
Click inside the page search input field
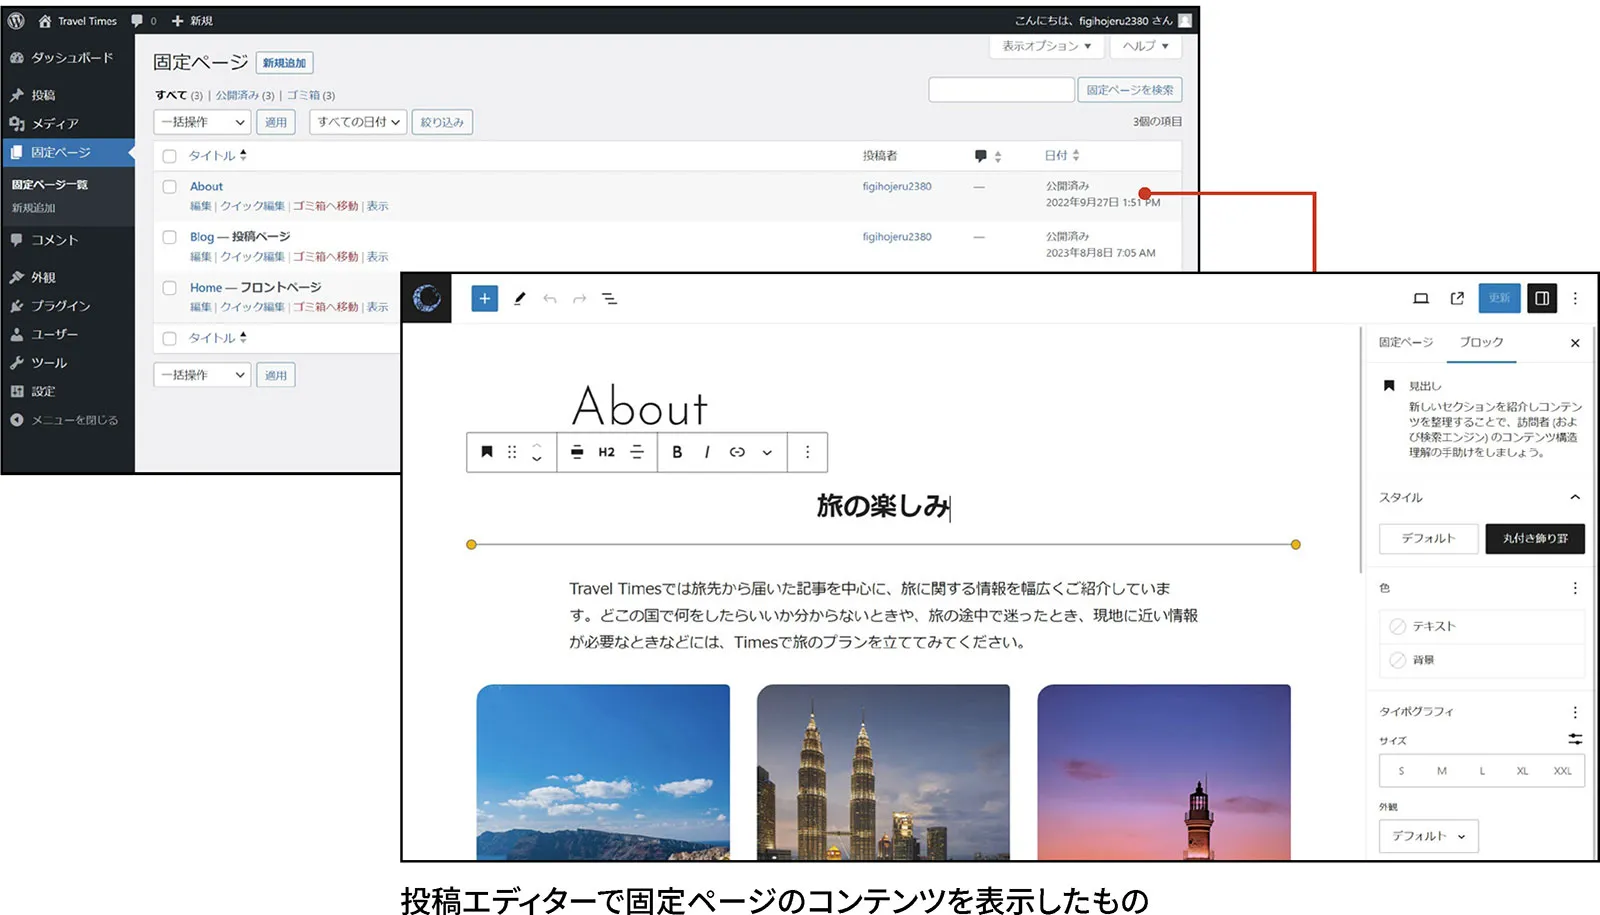tap(1000, 89)
